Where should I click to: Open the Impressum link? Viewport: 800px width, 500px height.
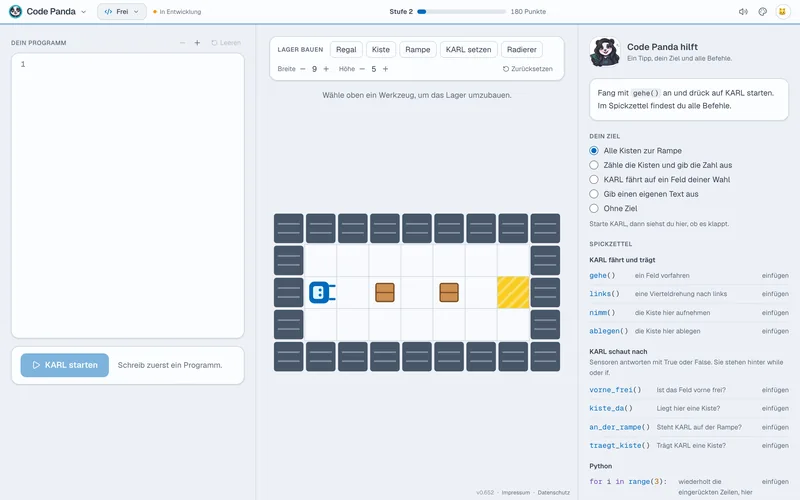tap(515, 492)
